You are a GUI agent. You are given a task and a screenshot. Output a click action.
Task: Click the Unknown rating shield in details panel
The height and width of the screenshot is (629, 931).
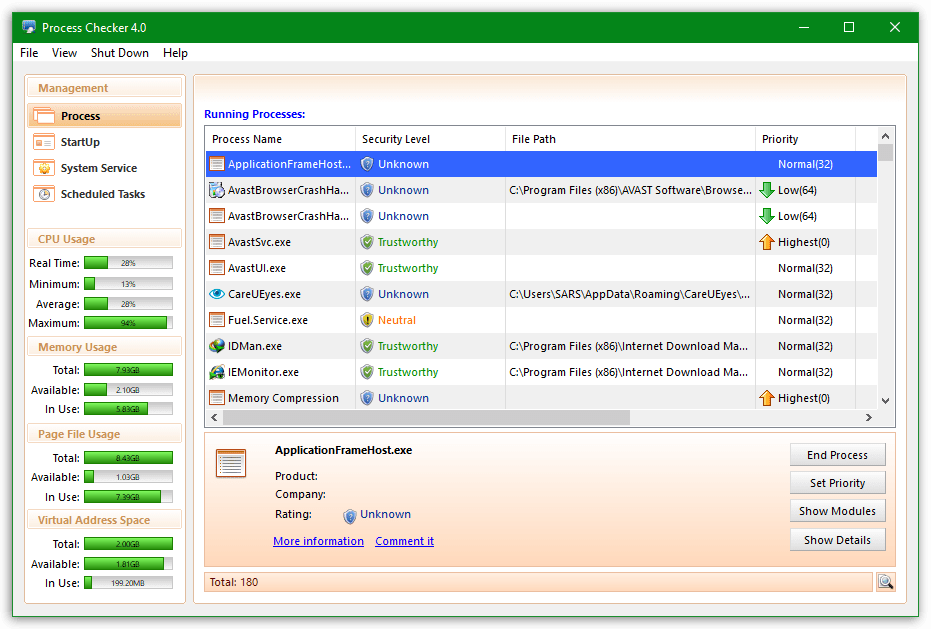tap(350, 516)
